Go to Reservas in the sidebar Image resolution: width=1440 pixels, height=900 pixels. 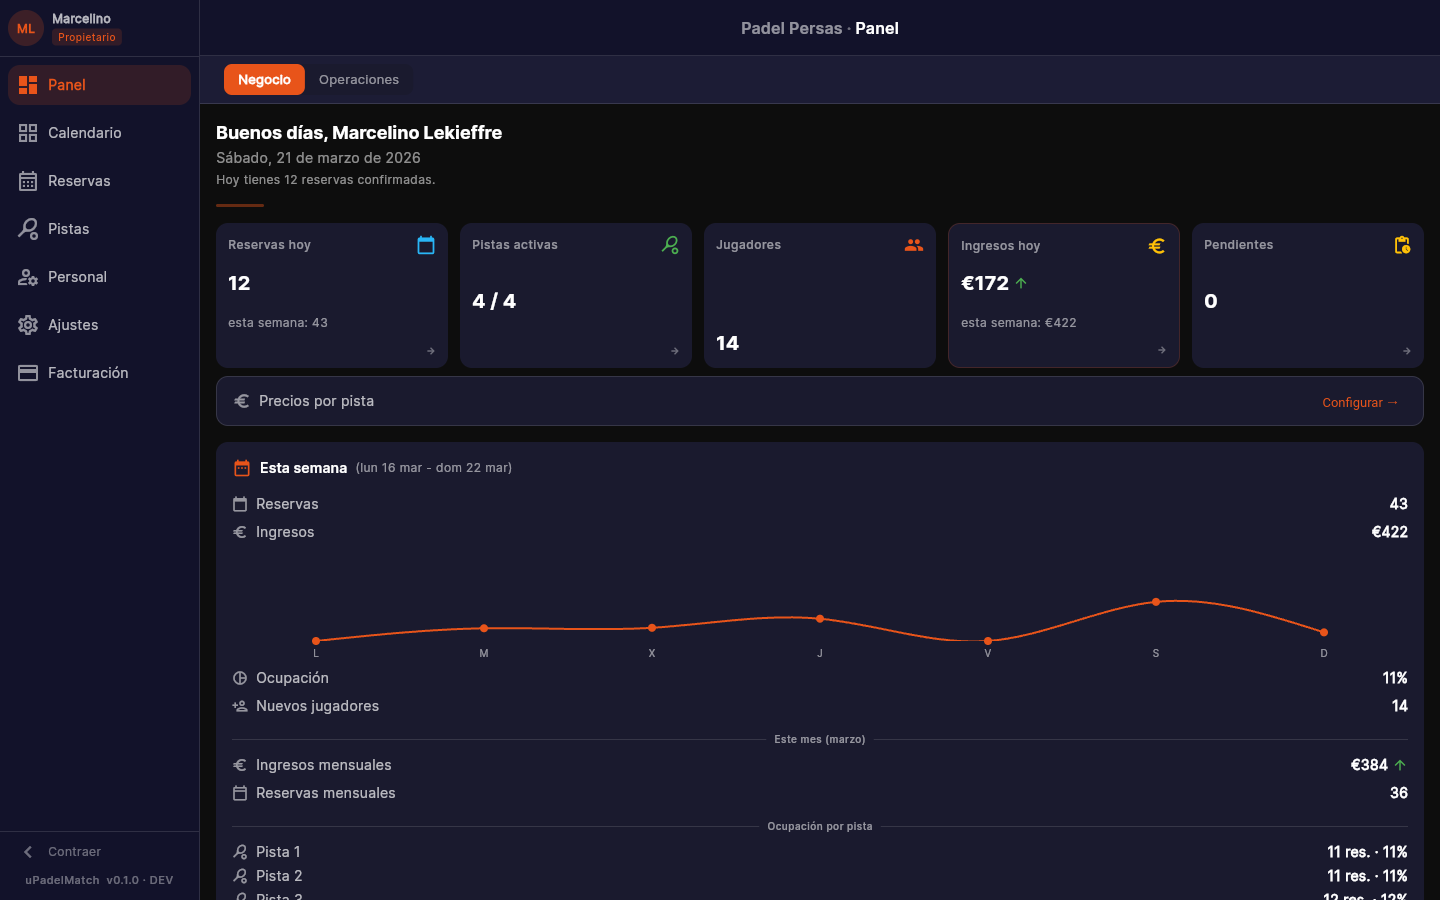[x=79, y=181]
